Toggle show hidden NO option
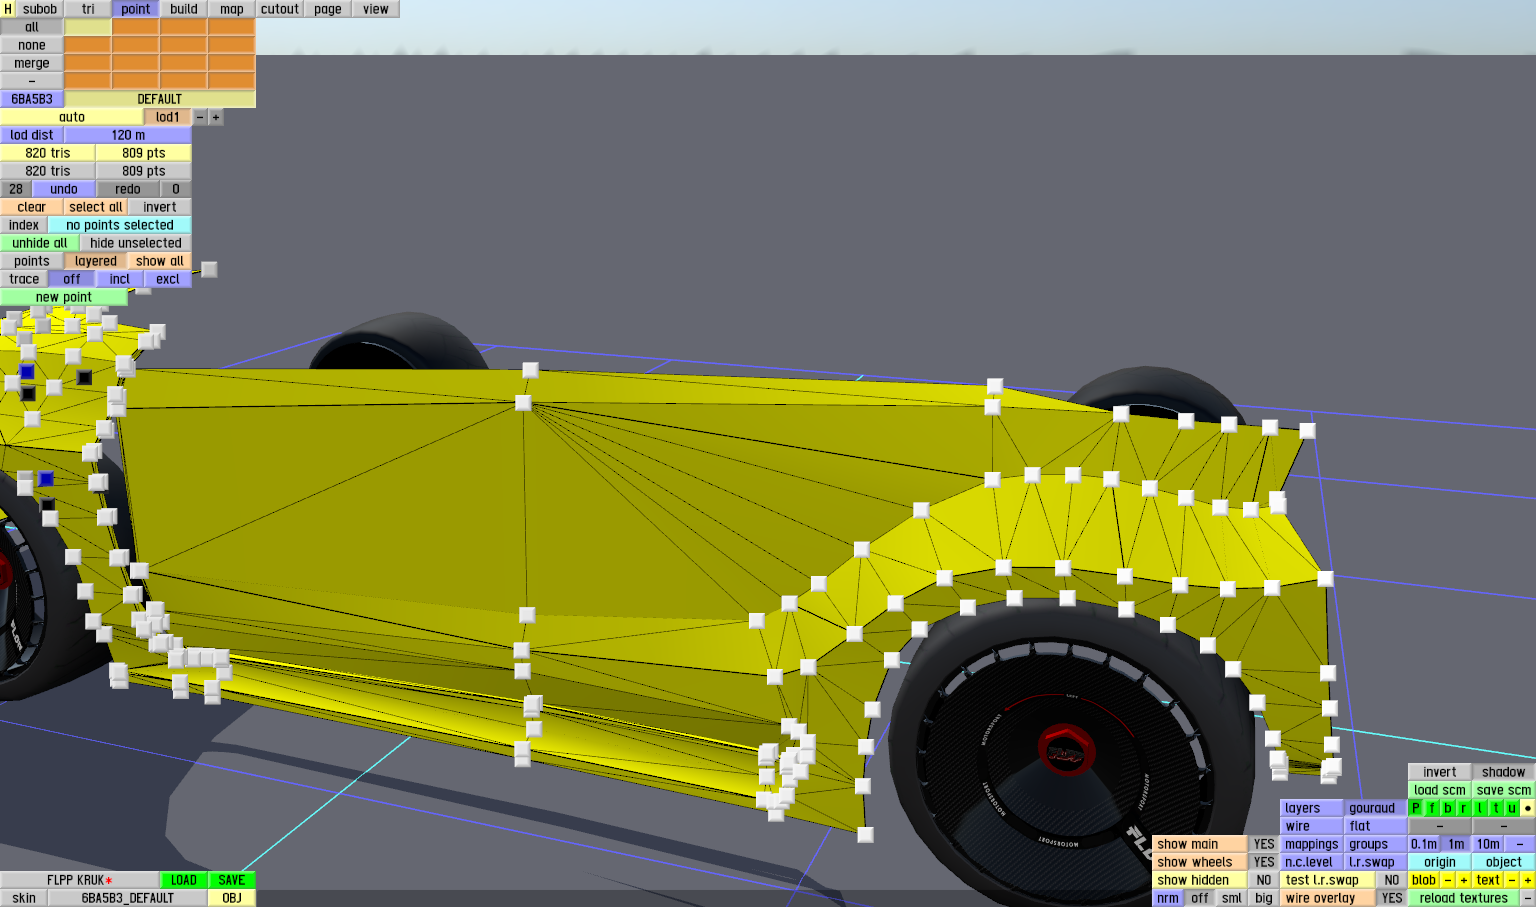Image resolution: width=1536 pixels, height=907 pixels. click(x=1264, y=880)
